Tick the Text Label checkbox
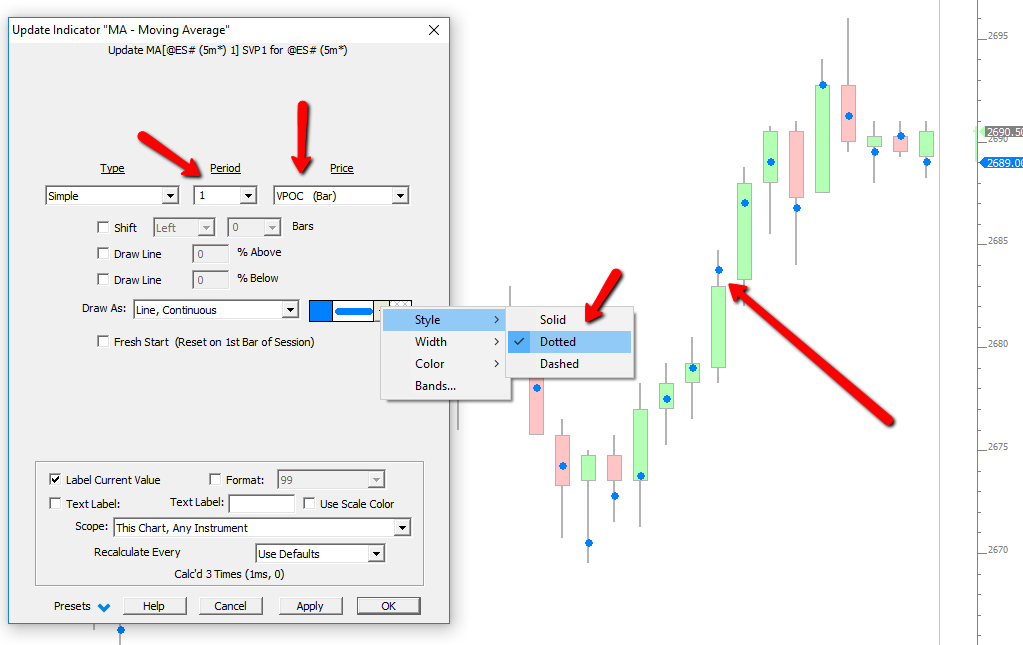The height and width of the screenshot is (645, 1023). click(55, 503)
